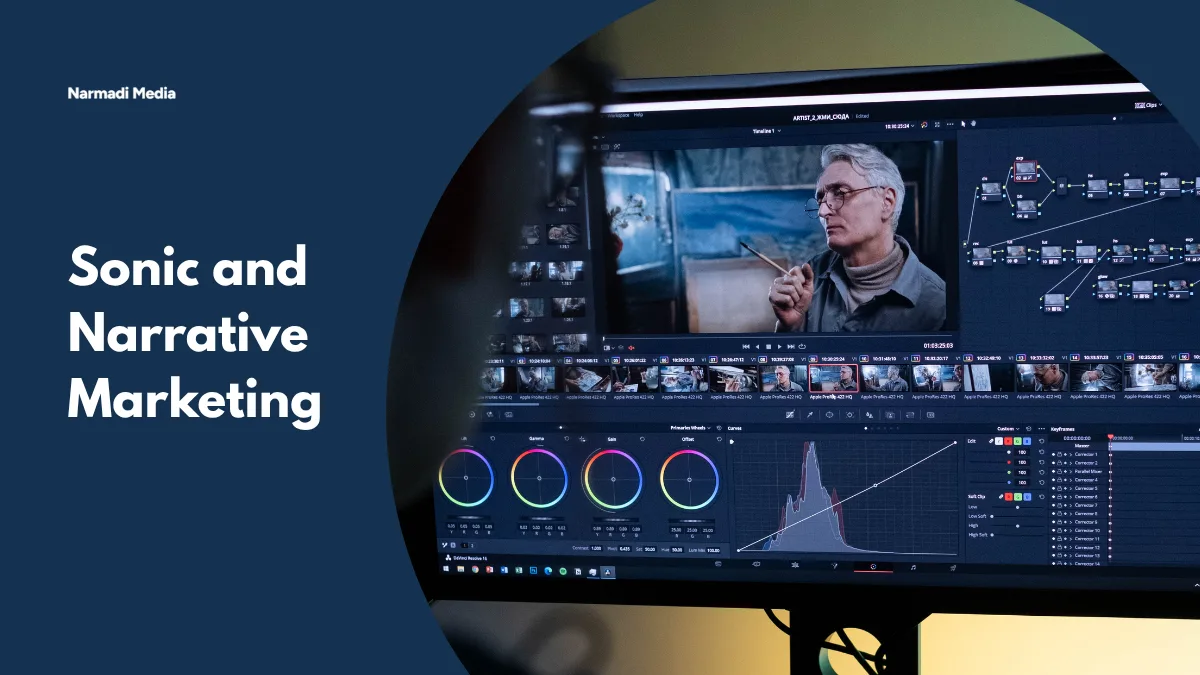Open the Deliver rocket page icon
The width and height of the screenshot is (1200, 675).
click(x=952, y=567)
